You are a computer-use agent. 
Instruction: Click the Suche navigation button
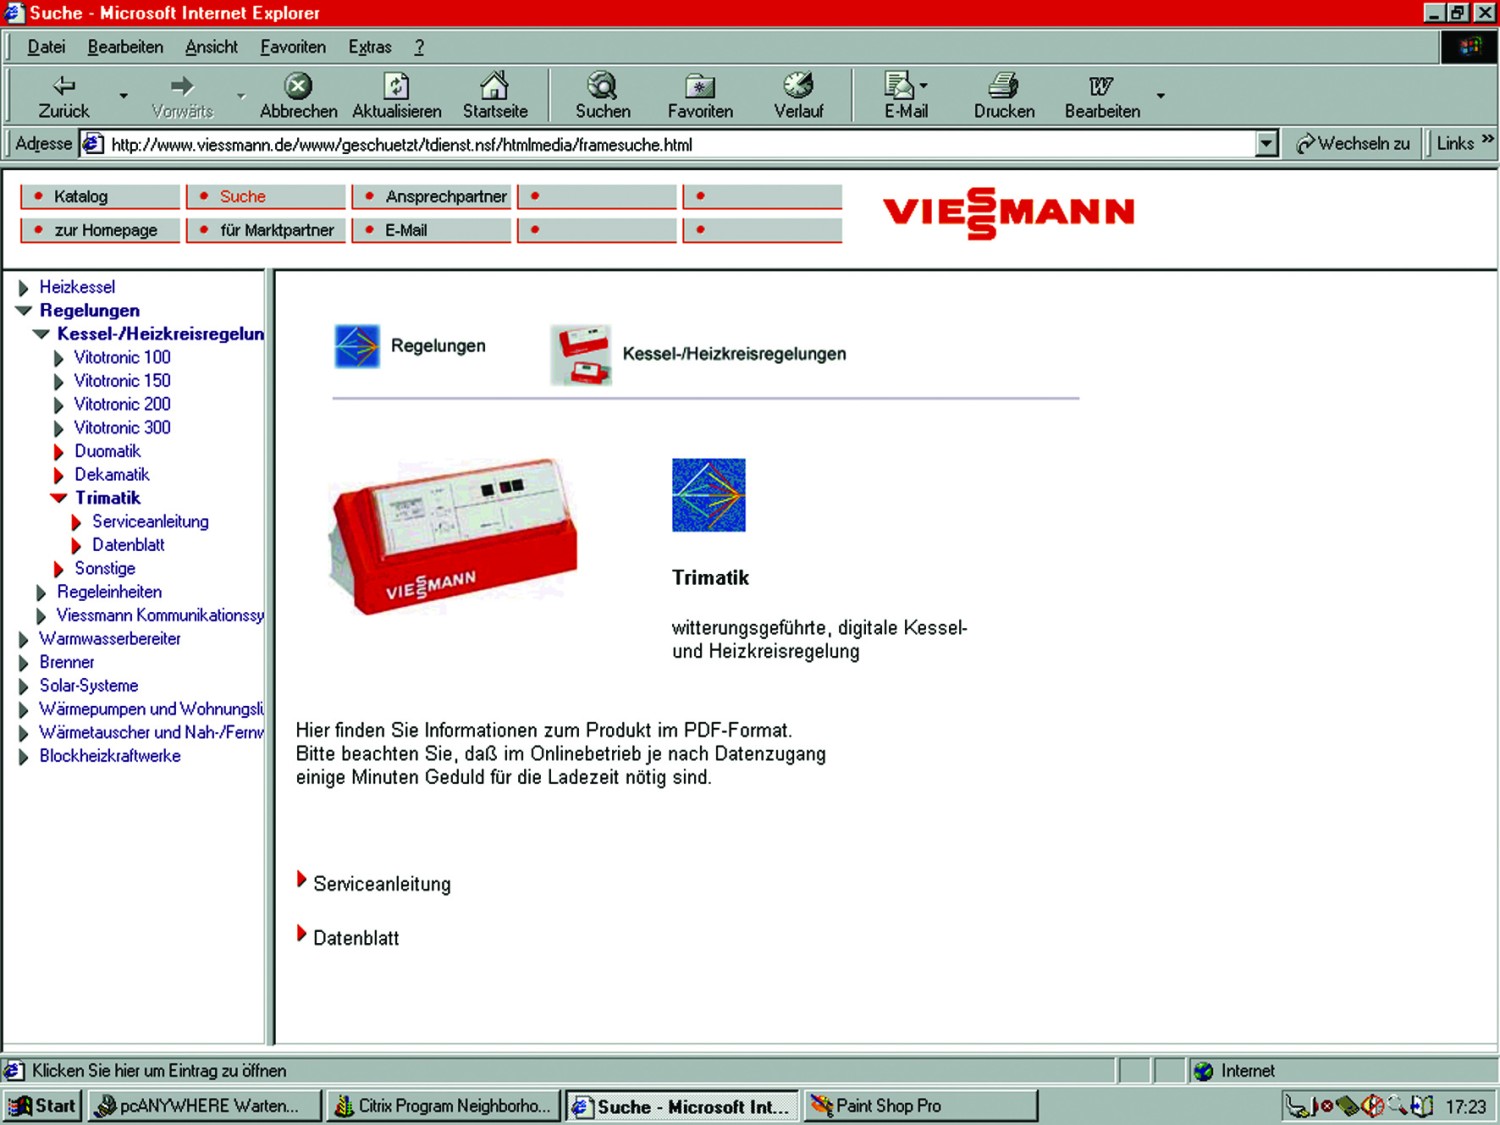coord(265,196)
